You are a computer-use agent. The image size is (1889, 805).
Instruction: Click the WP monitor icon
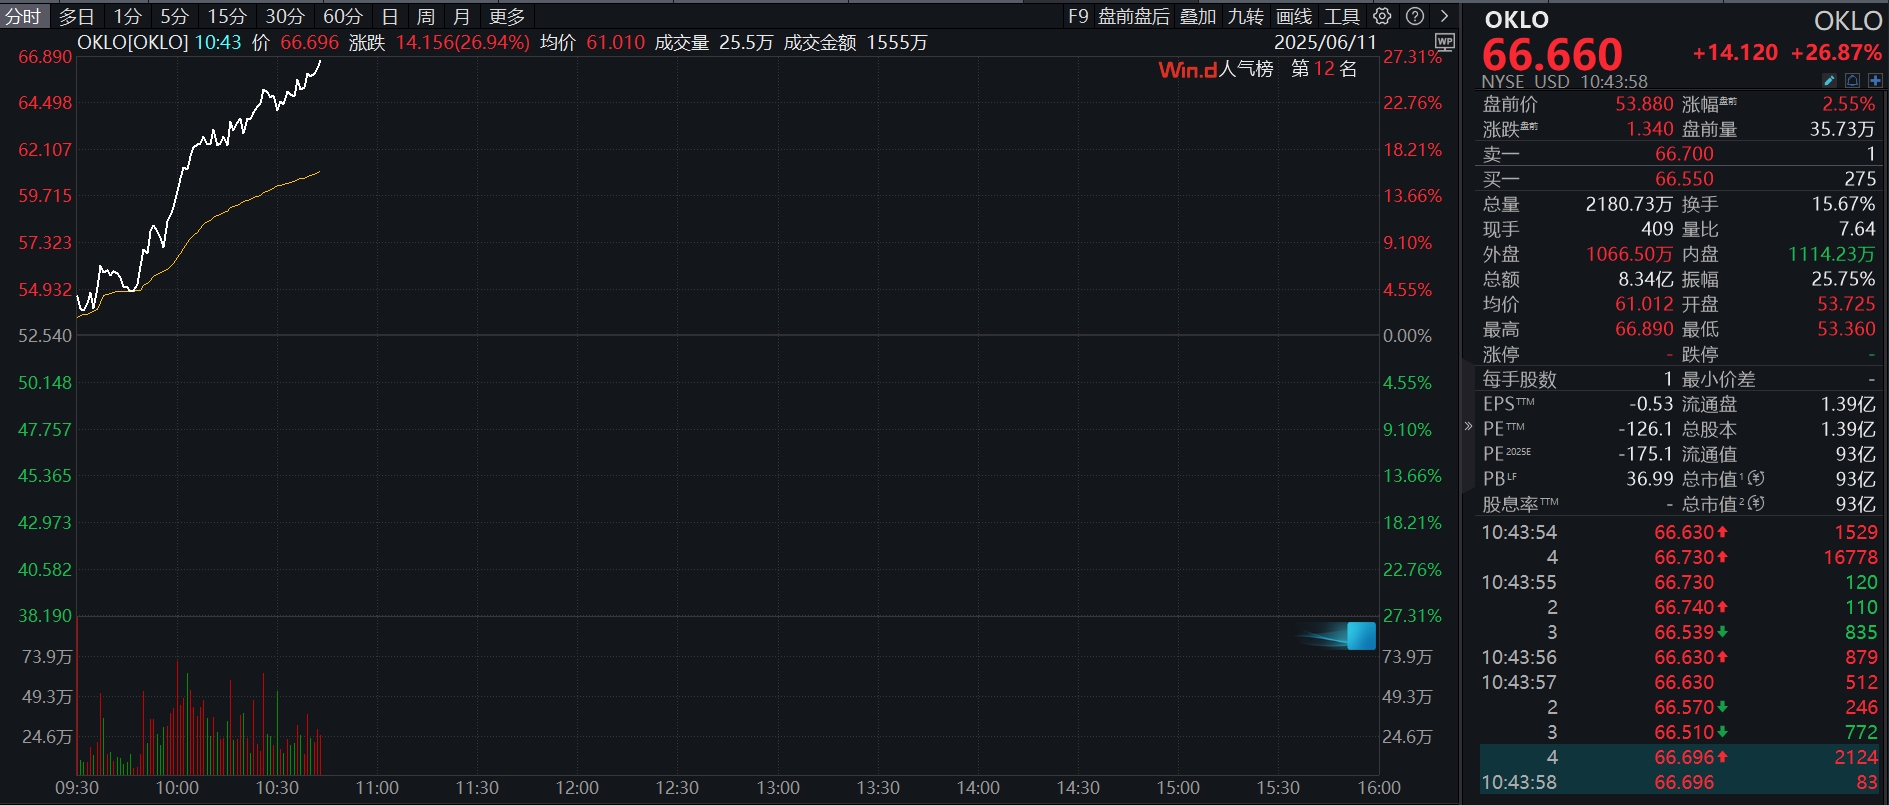coord(1444,42)
